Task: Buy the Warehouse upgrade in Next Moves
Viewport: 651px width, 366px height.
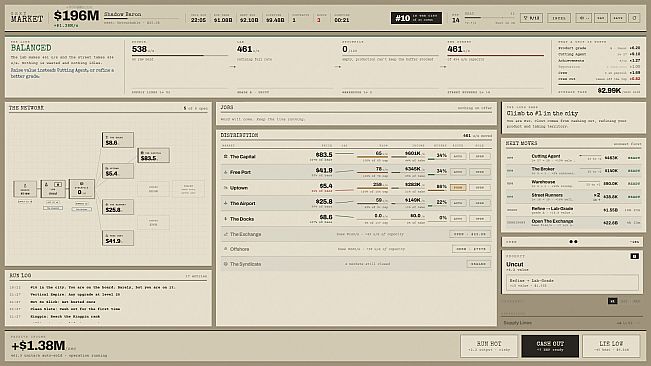Action: coord(573,183)
